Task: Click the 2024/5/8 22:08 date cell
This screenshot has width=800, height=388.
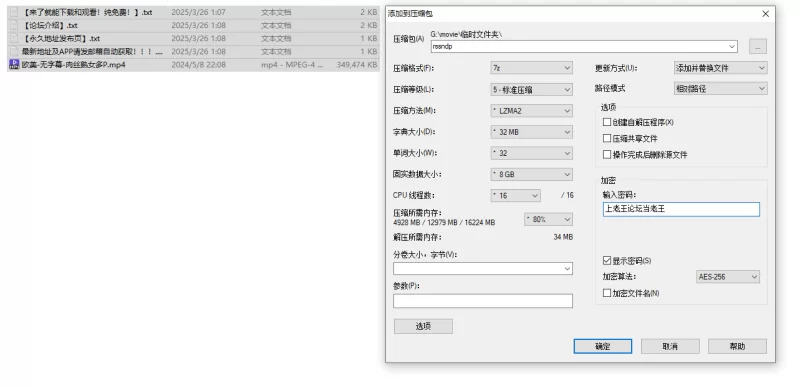Action: [x=198, y=65]
